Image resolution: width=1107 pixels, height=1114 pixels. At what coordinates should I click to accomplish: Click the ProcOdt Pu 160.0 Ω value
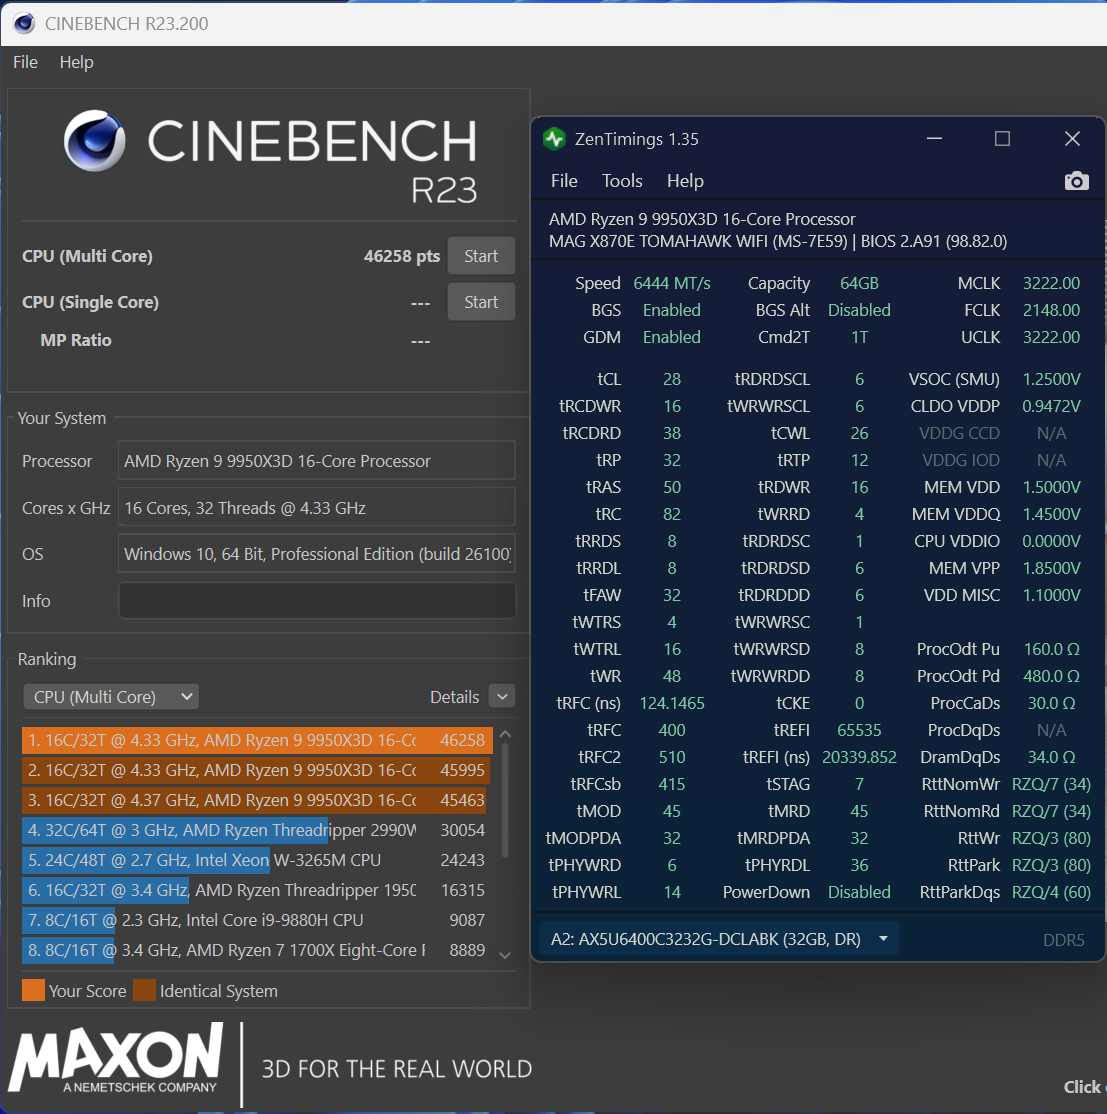click(1051, 649)
